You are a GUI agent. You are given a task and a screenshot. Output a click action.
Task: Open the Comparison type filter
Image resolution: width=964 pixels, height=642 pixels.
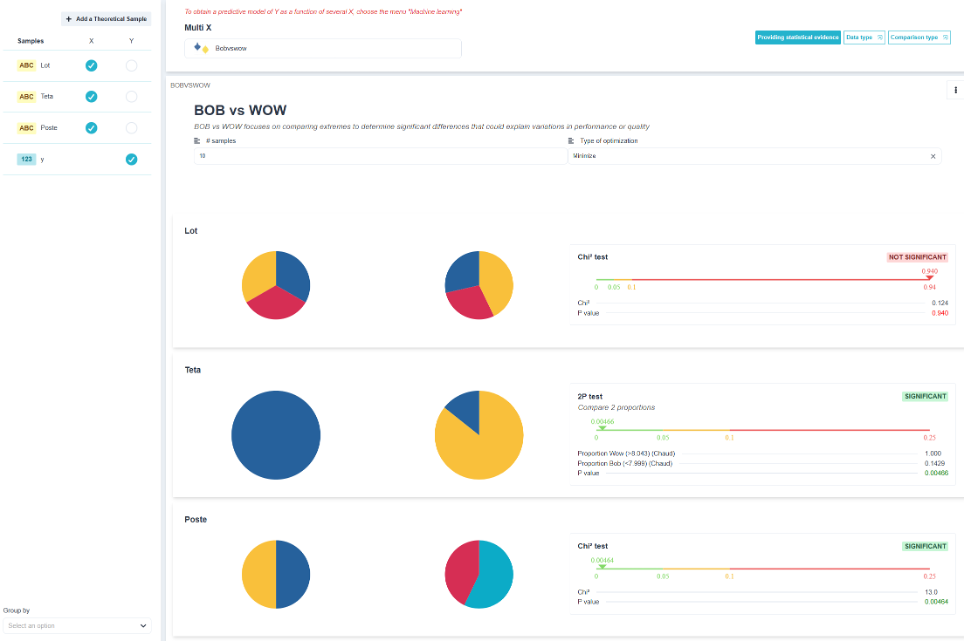pos(919,38)
